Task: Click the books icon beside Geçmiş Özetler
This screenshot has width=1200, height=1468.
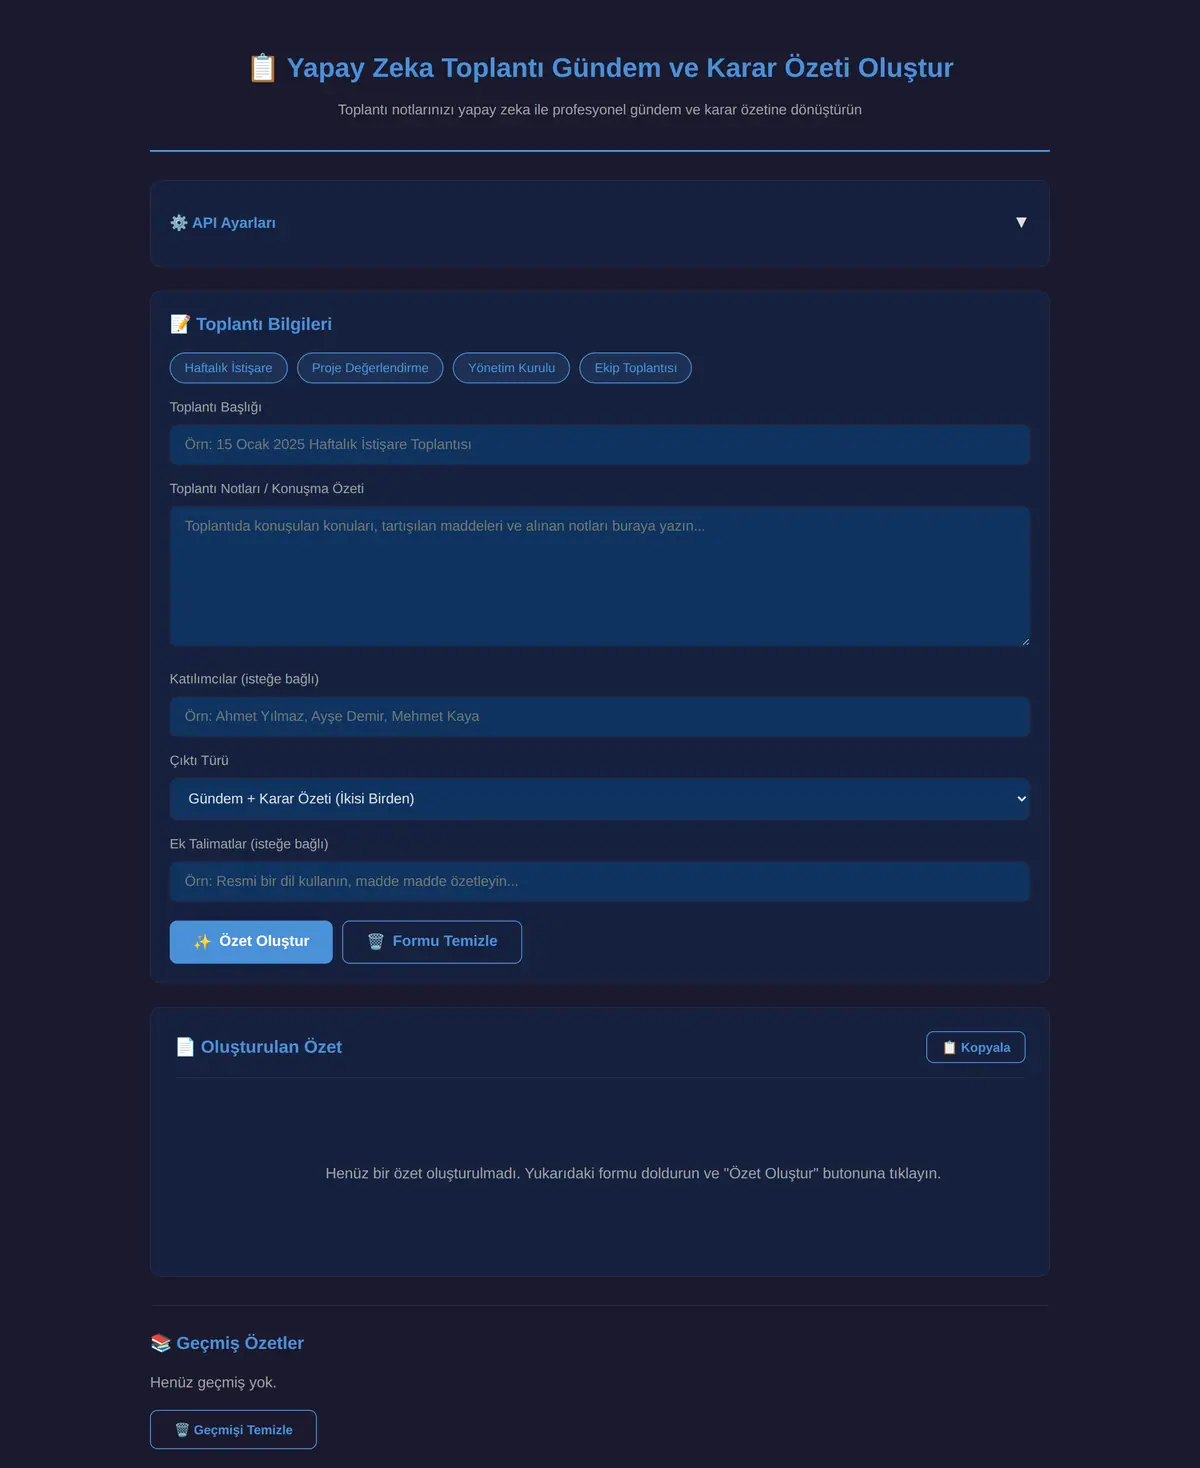Action: click(161, 1343)
